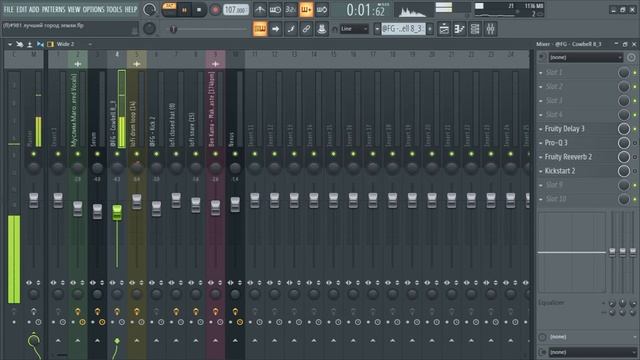
Task: Open mixer options arrow menu
Action: [x=9, y=44]
